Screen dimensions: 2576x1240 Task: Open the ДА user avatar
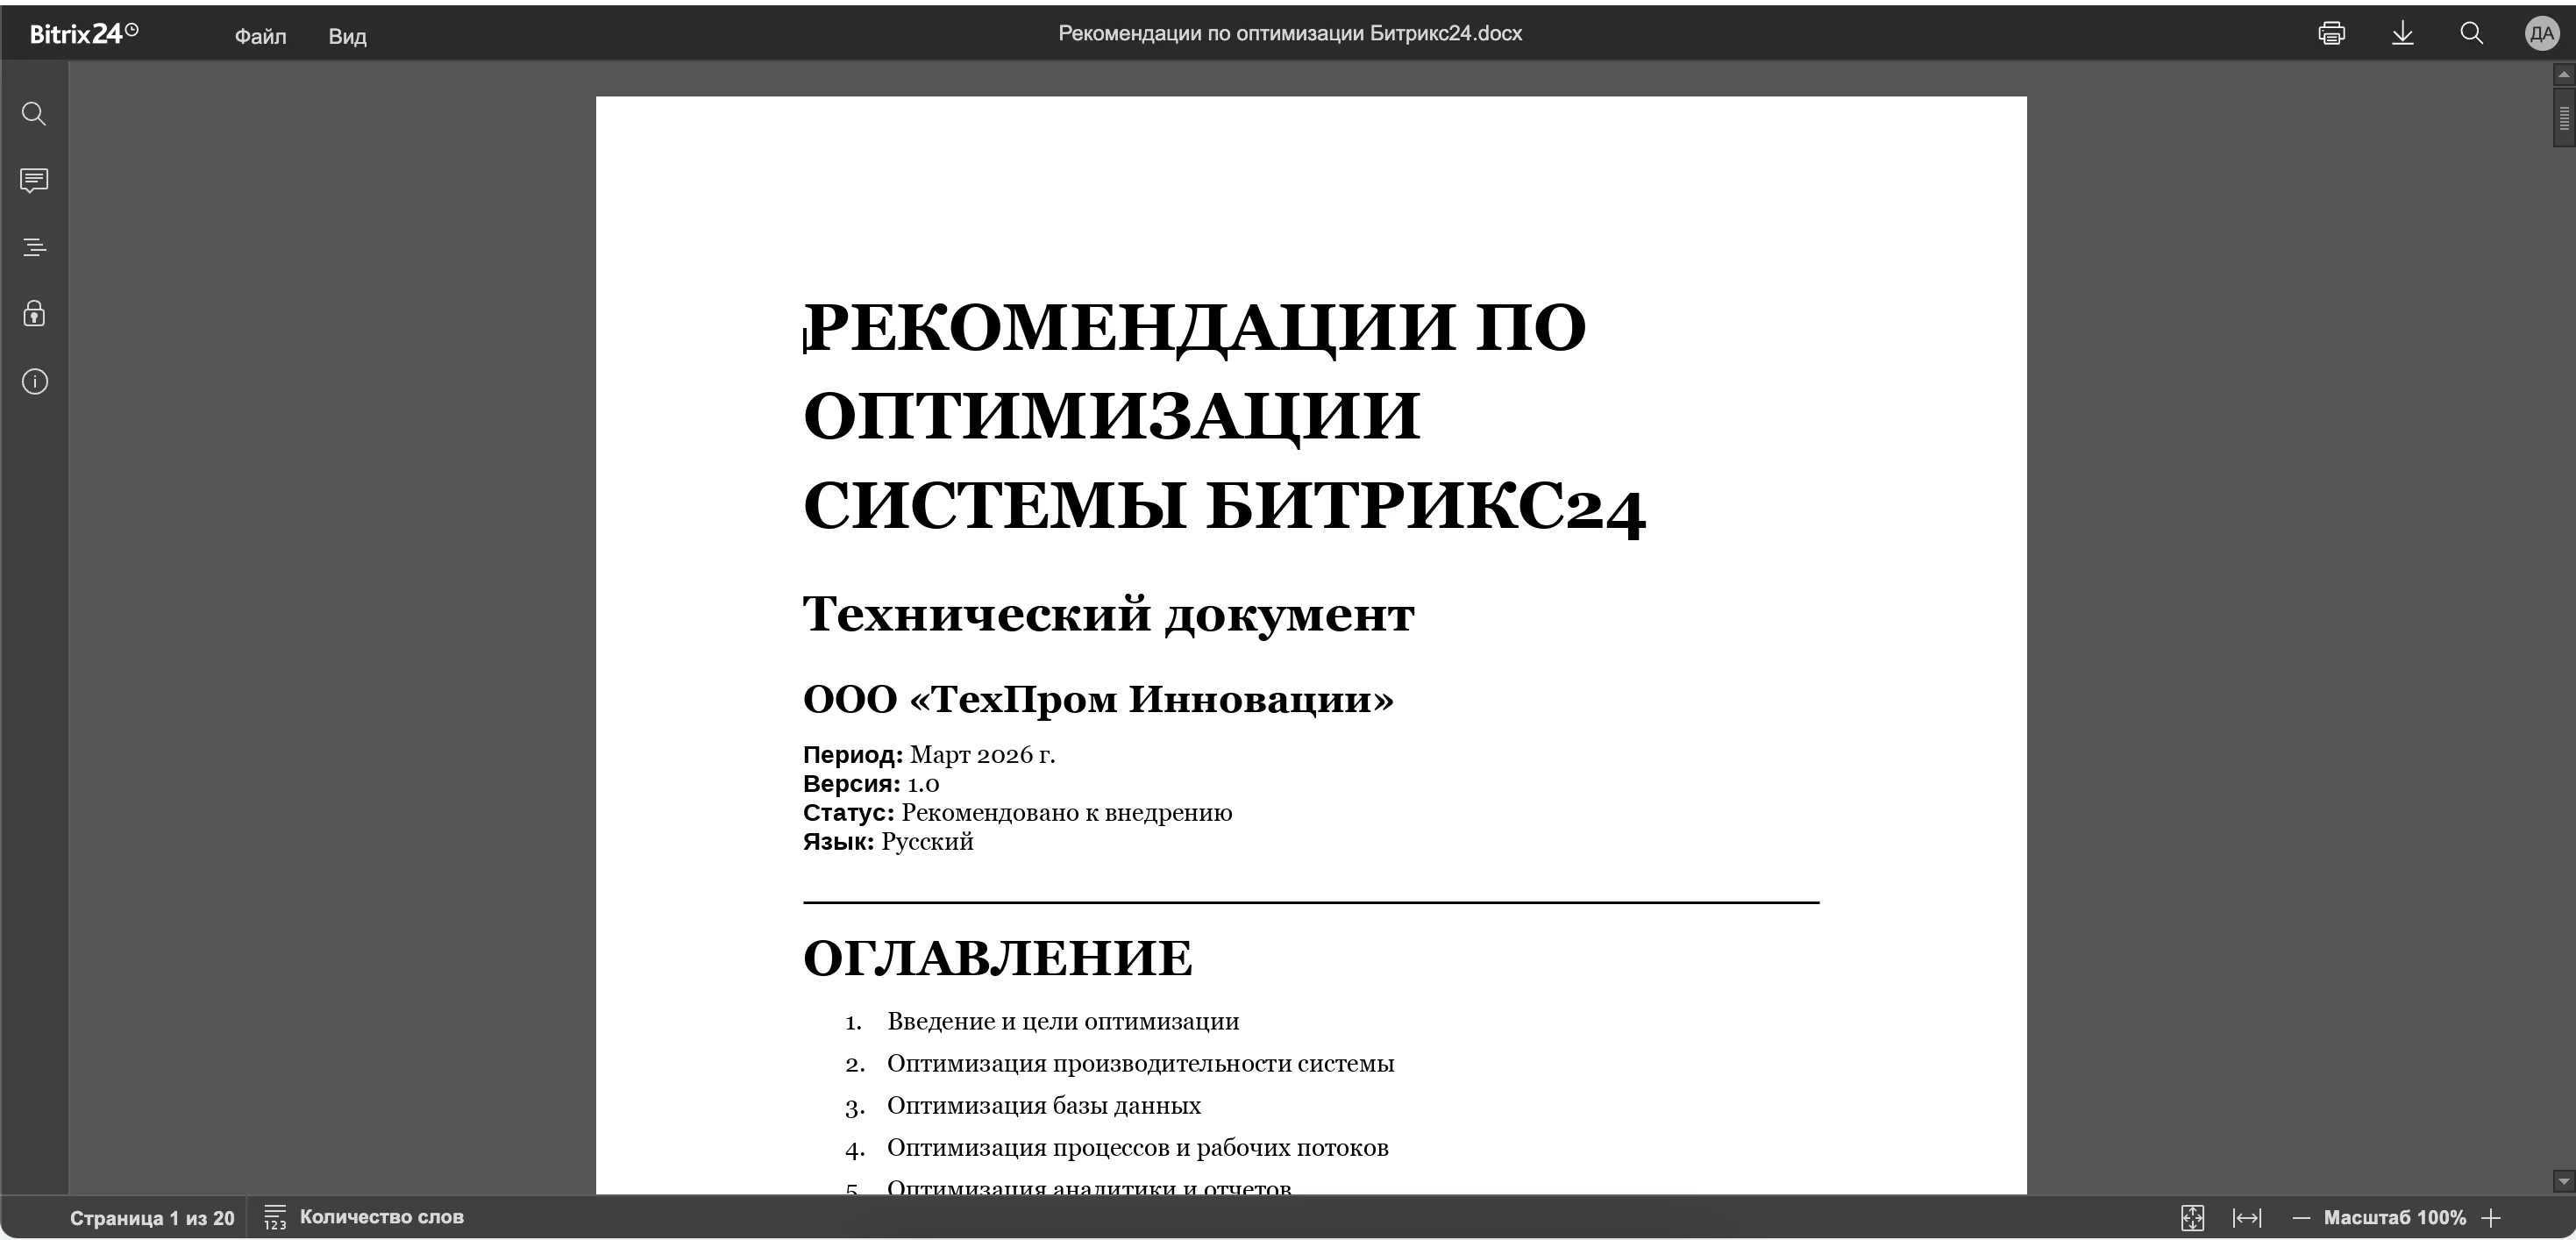2542,34
